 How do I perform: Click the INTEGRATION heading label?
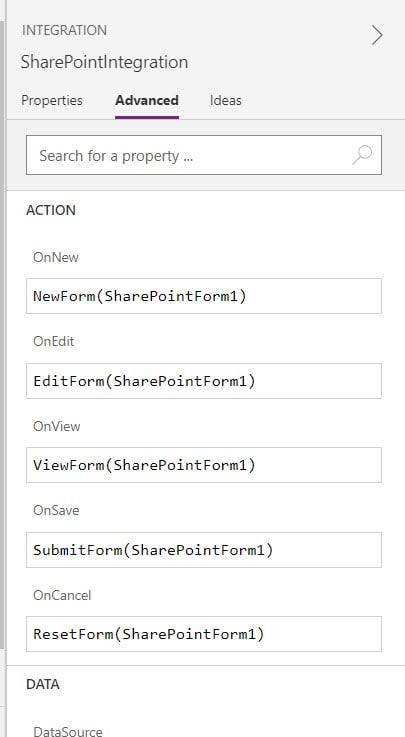[64, 30]
